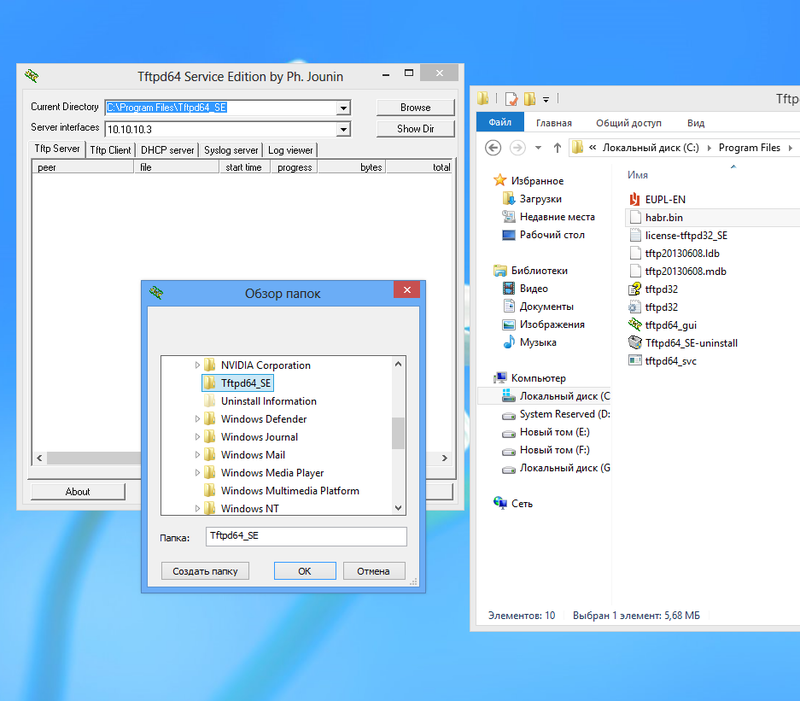The image size is (800, 701).
Task: Expand the Windows Media Player node
Action: pyautogui.click(x=197, y=472)
